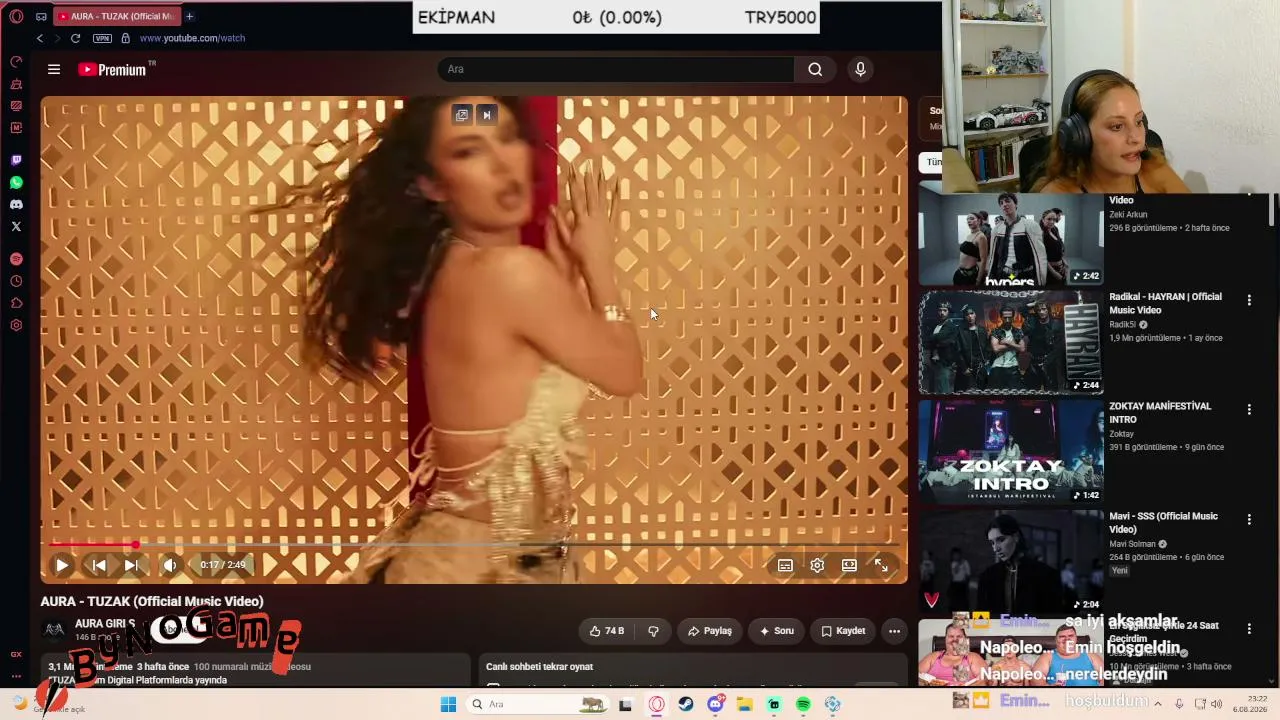This screenshot has width=1280, height=720.
Task: Open Mavi Solman channel name
Action: coord(1132,544)
